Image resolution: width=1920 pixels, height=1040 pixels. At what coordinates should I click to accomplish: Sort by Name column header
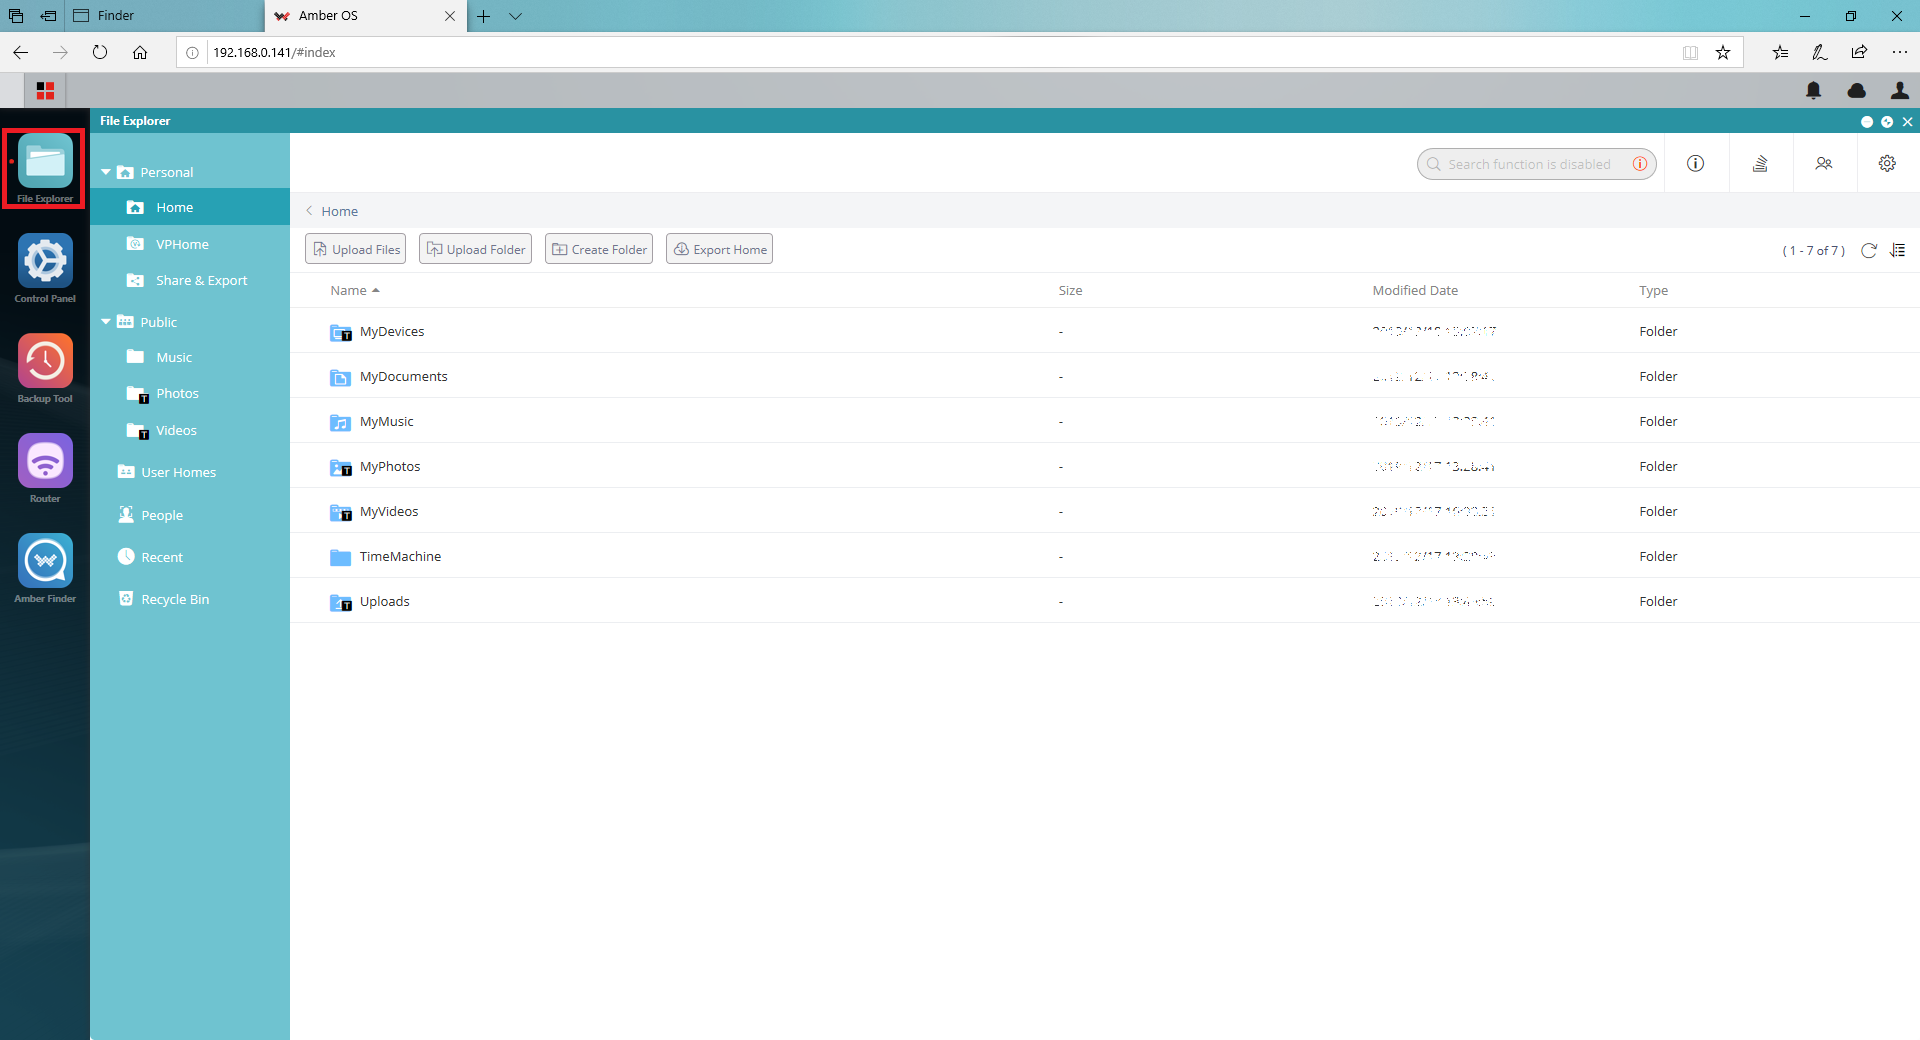pyautogui.click(x=354, y=290)
